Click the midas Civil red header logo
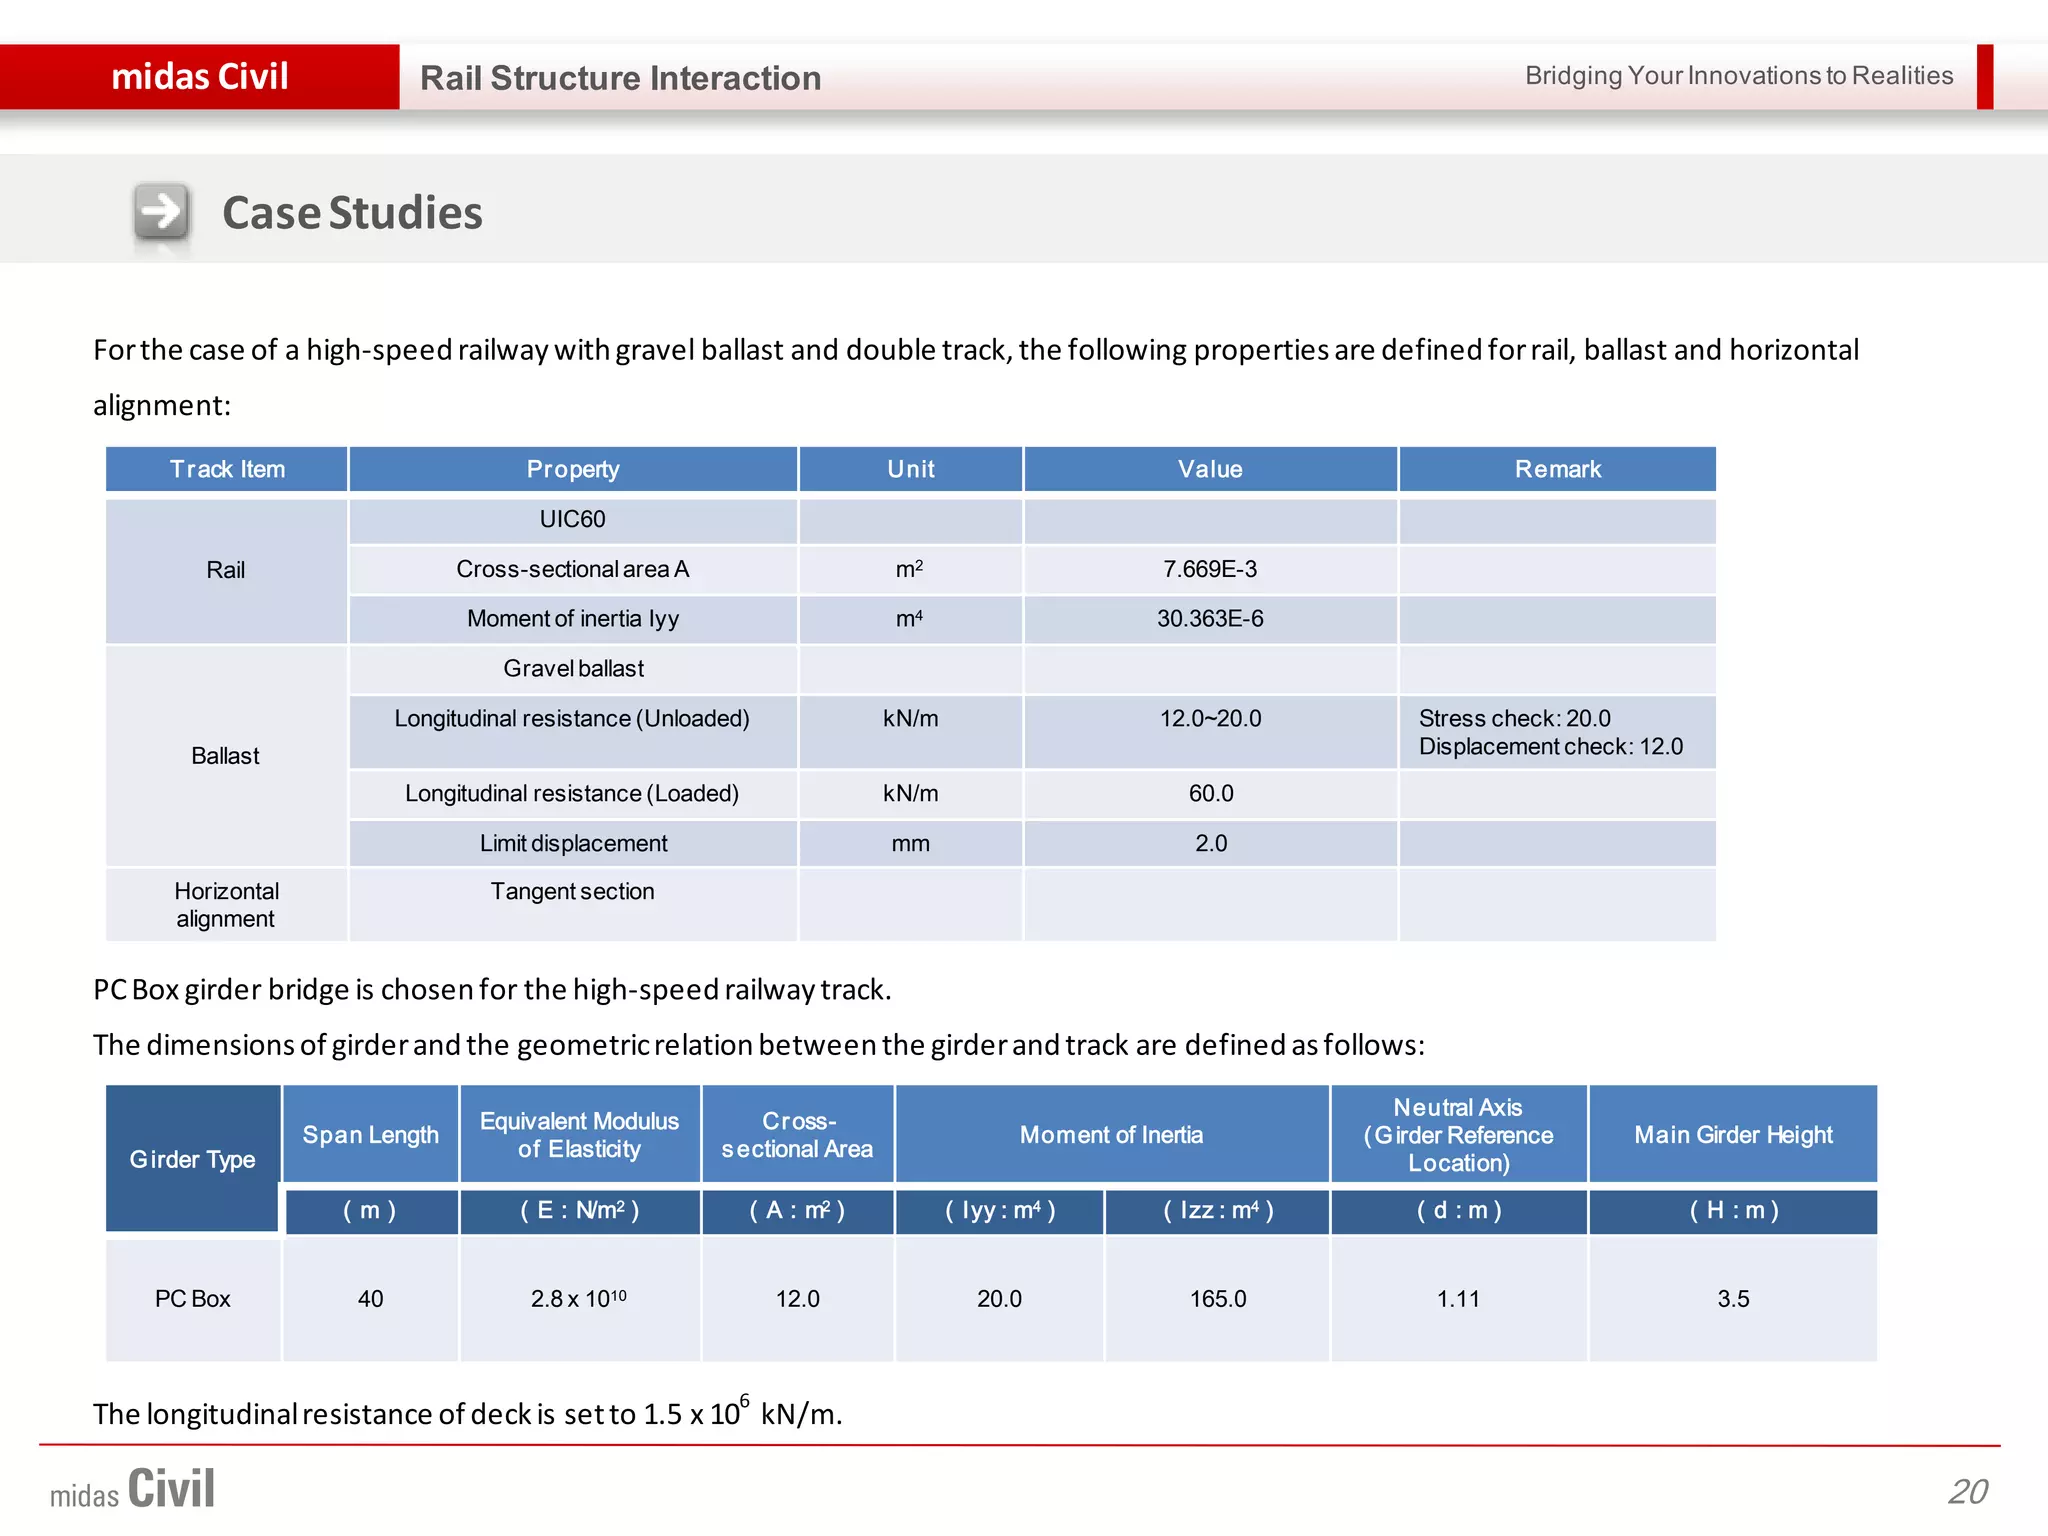 (x=199, y=77)
